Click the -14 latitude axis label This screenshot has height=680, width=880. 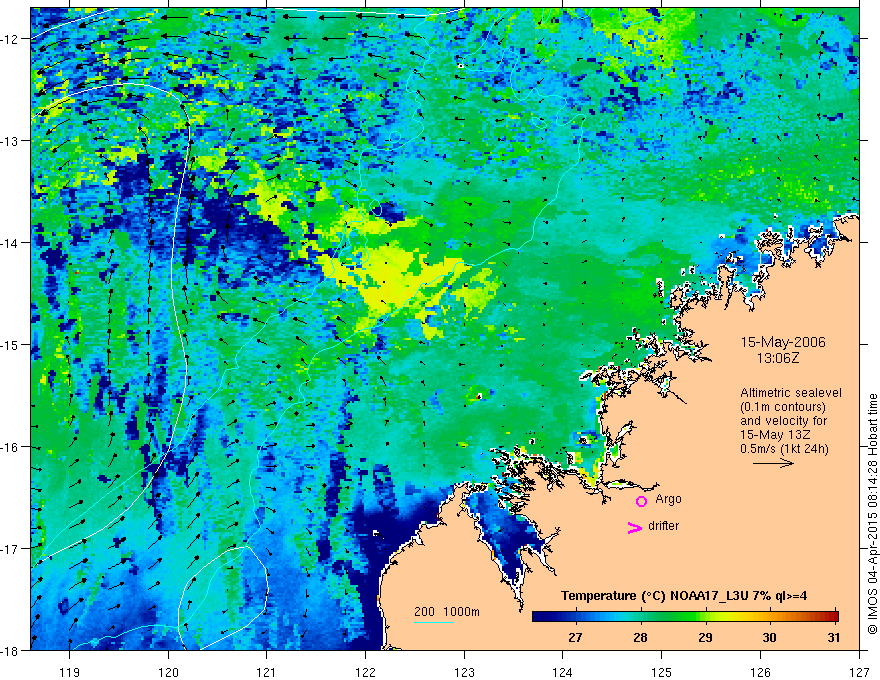tap(11, 243)
